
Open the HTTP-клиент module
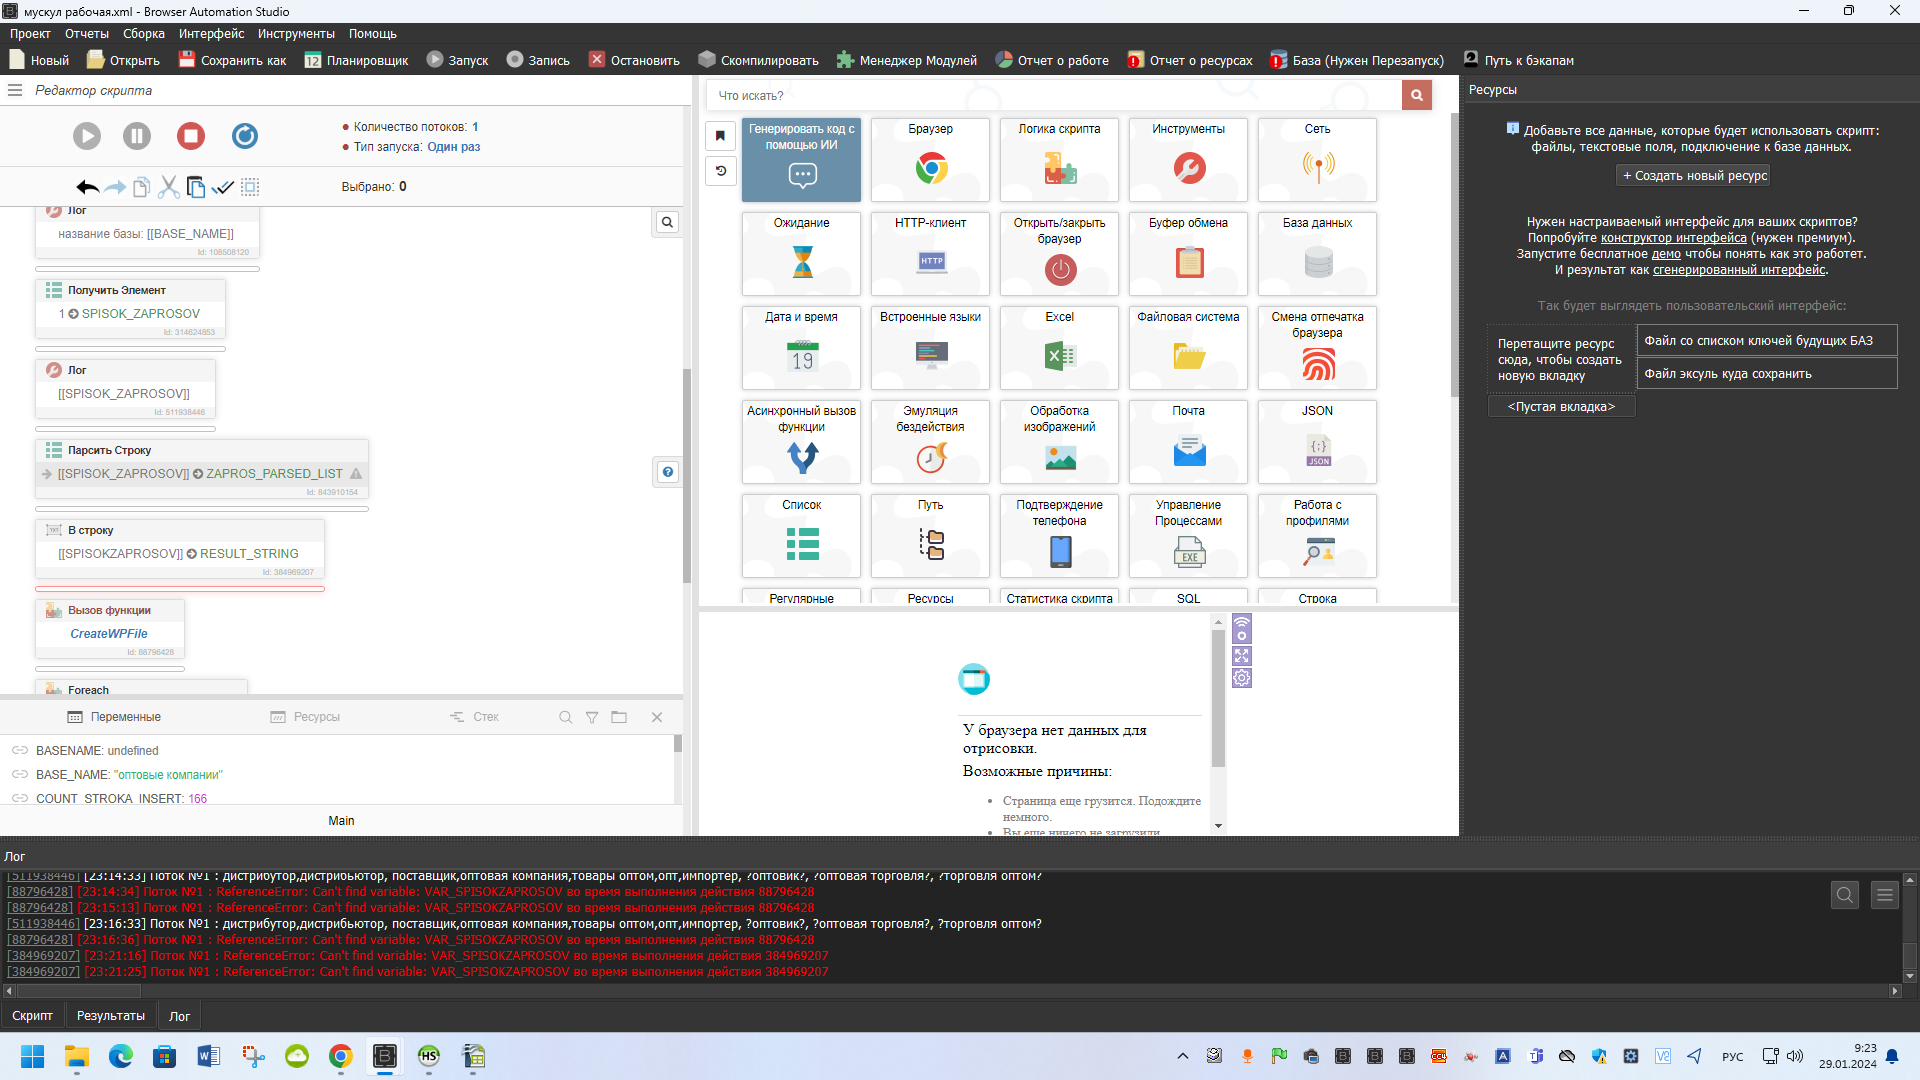click(930, 253)
